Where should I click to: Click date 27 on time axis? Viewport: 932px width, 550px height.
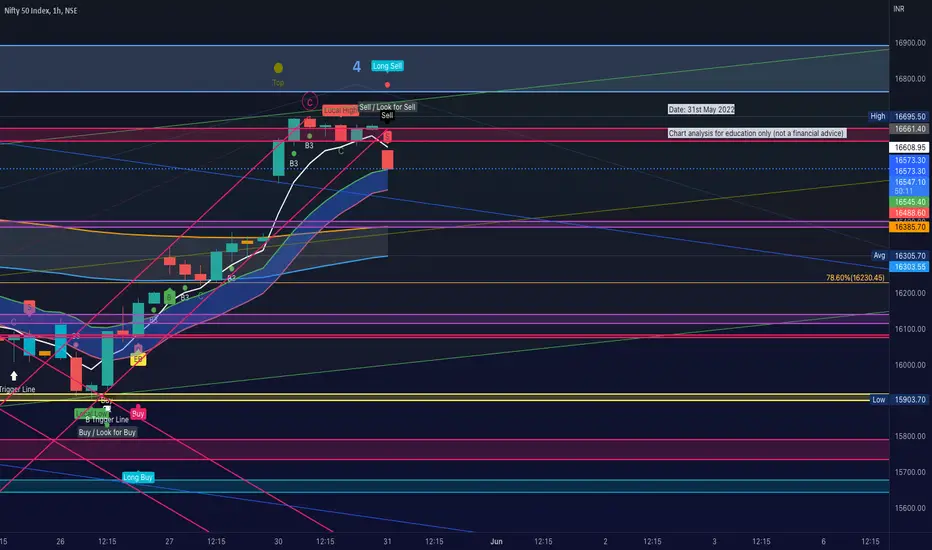point(169,542)
